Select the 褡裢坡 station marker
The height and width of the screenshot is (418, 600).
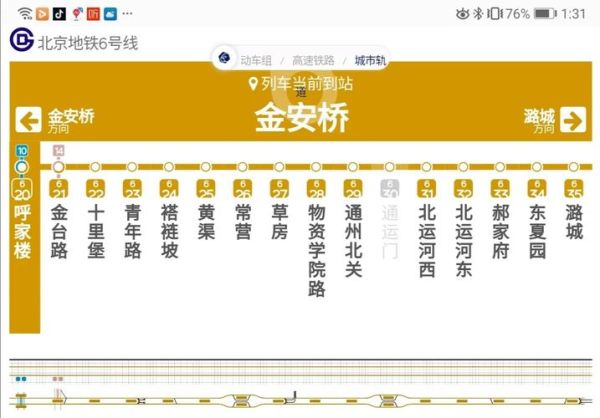[x=169, y=167]
